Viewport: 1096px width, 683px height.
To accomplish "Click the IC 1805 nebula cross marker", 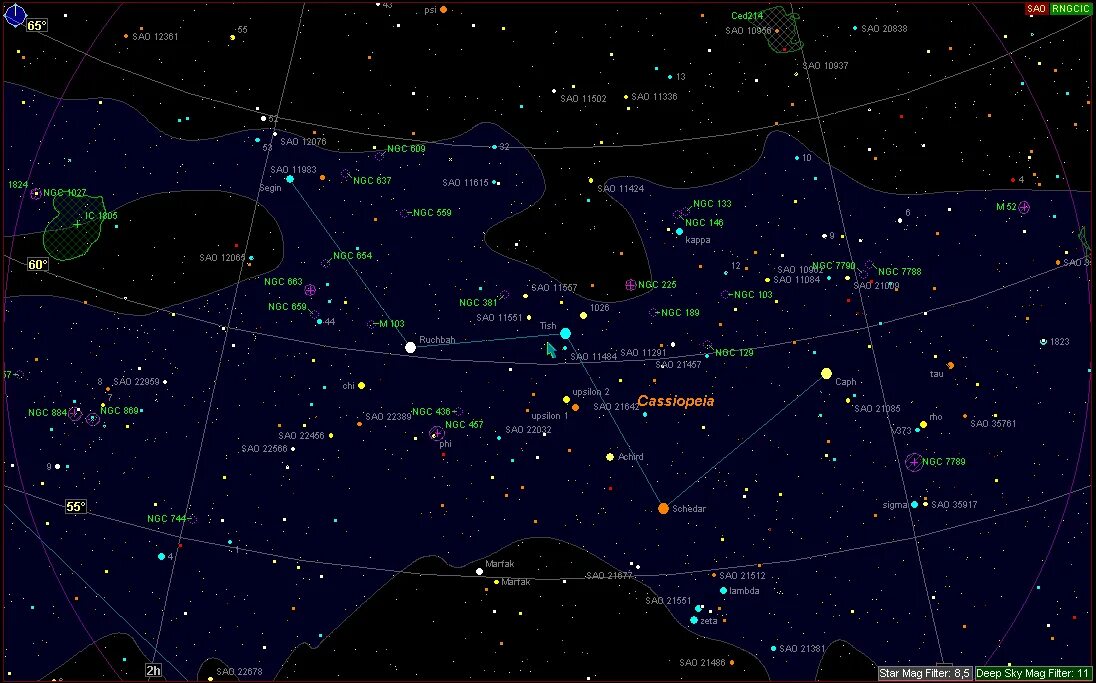I will [x=77, y=224].
